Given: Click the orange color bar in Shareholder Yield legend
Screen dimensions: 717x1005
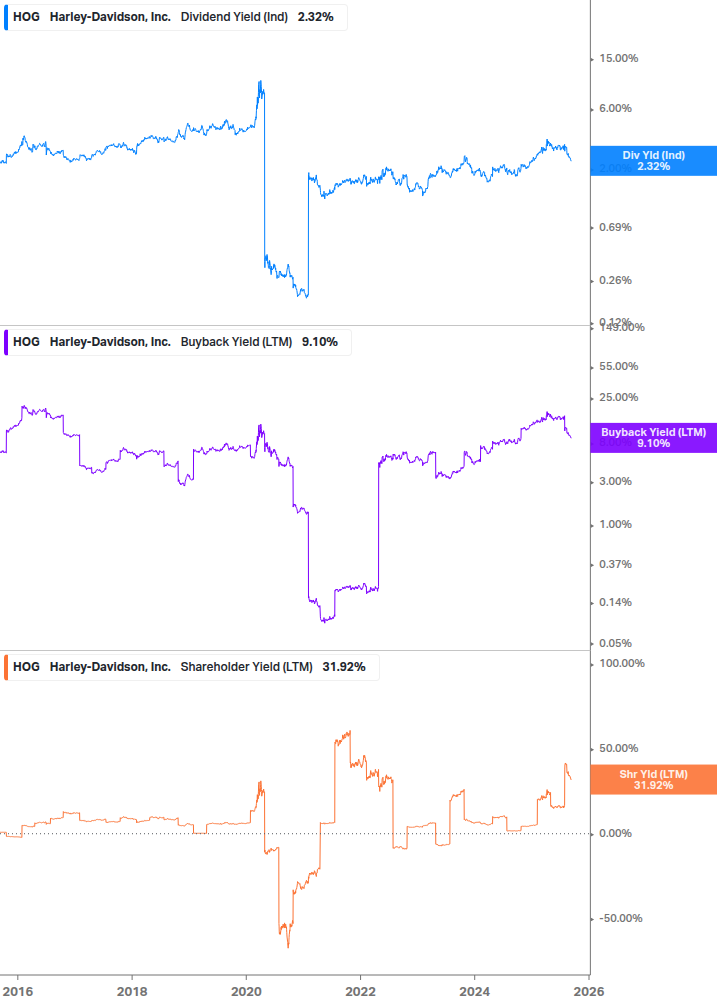Looking at the screenshot, I should coord(6,667).
